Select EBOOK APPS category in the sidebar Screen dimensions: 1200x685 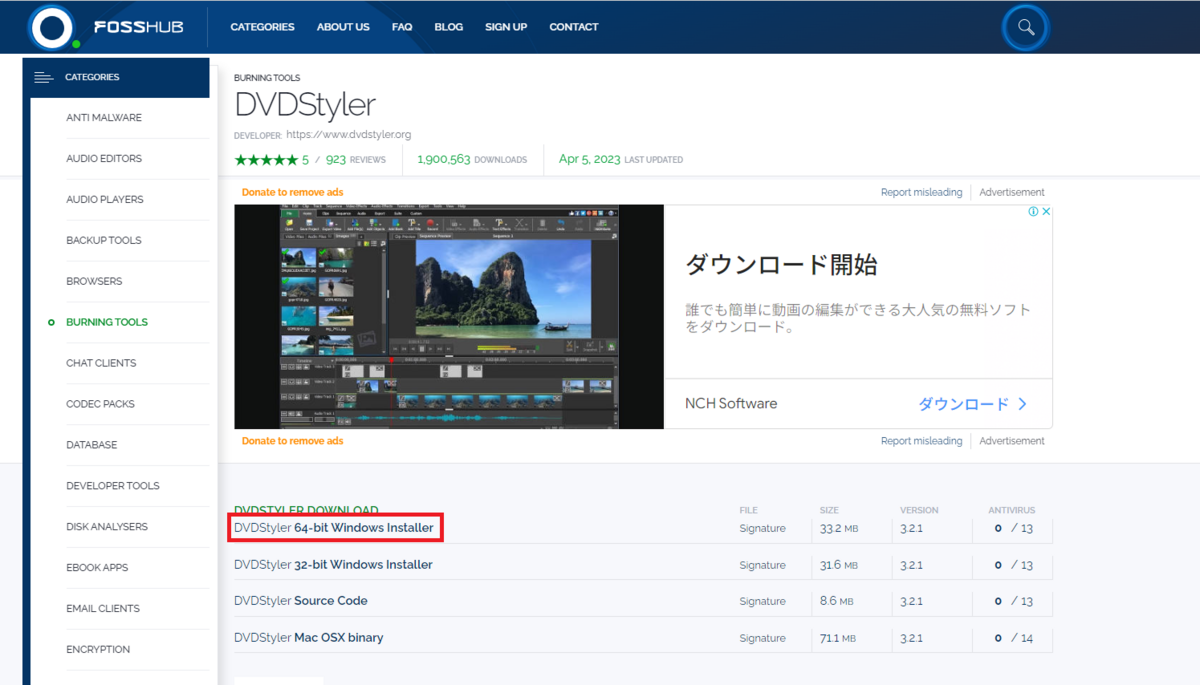click(x=97, y=568)
